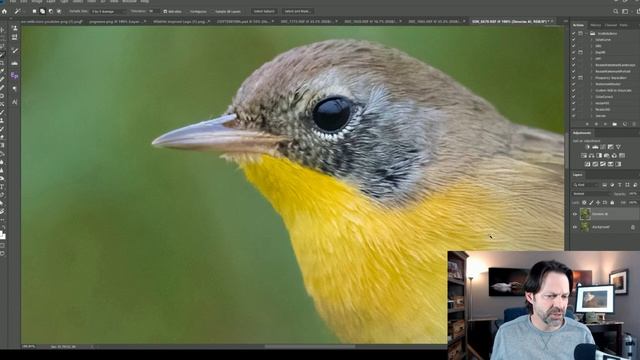Image resolution: width=640 pixels, height=360 pixels.
Task: Click the Create new action icon
Action: [x=624, y=124]
